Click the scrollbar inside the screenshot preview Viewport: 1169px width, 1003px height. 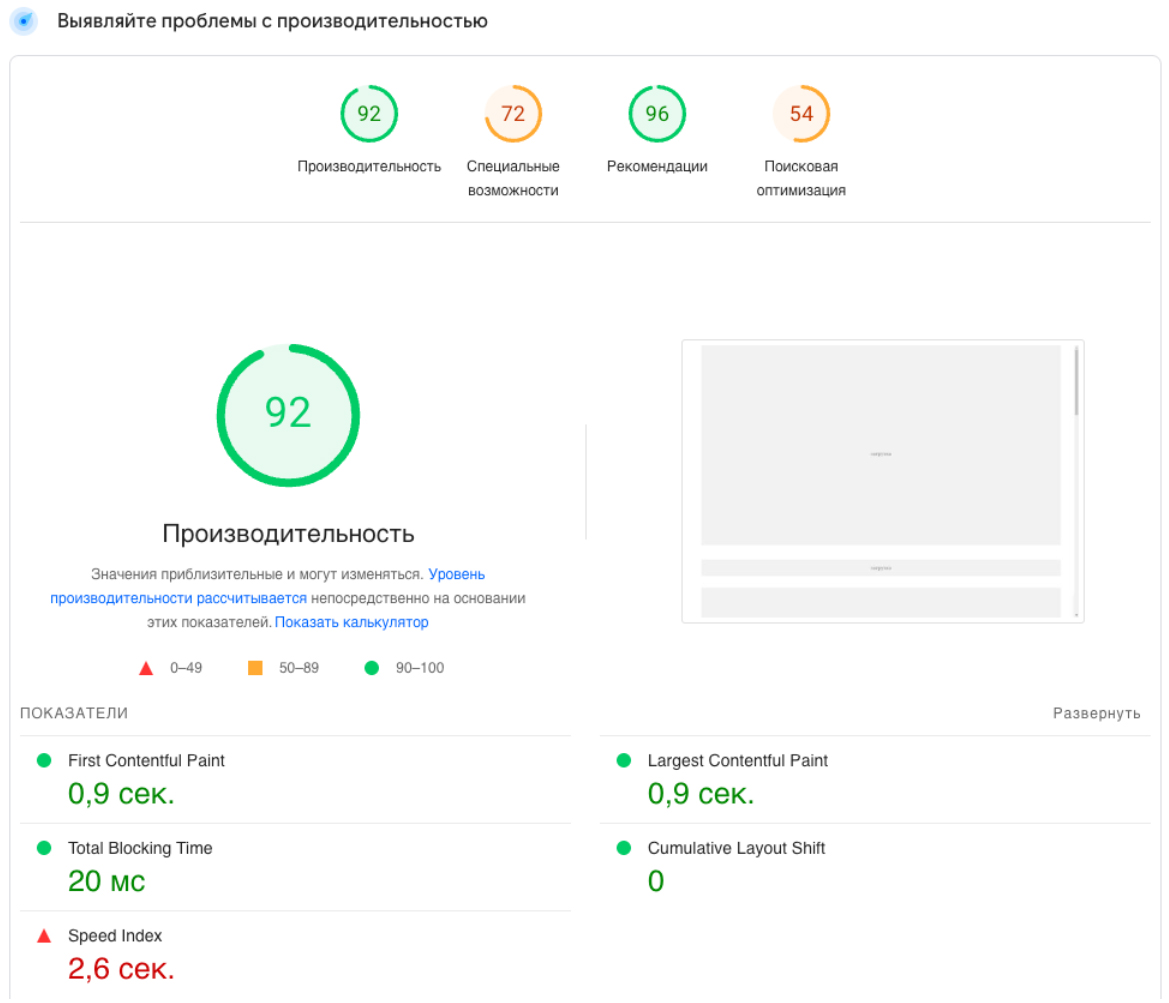pyautogui.click(x=1076, y=382)
